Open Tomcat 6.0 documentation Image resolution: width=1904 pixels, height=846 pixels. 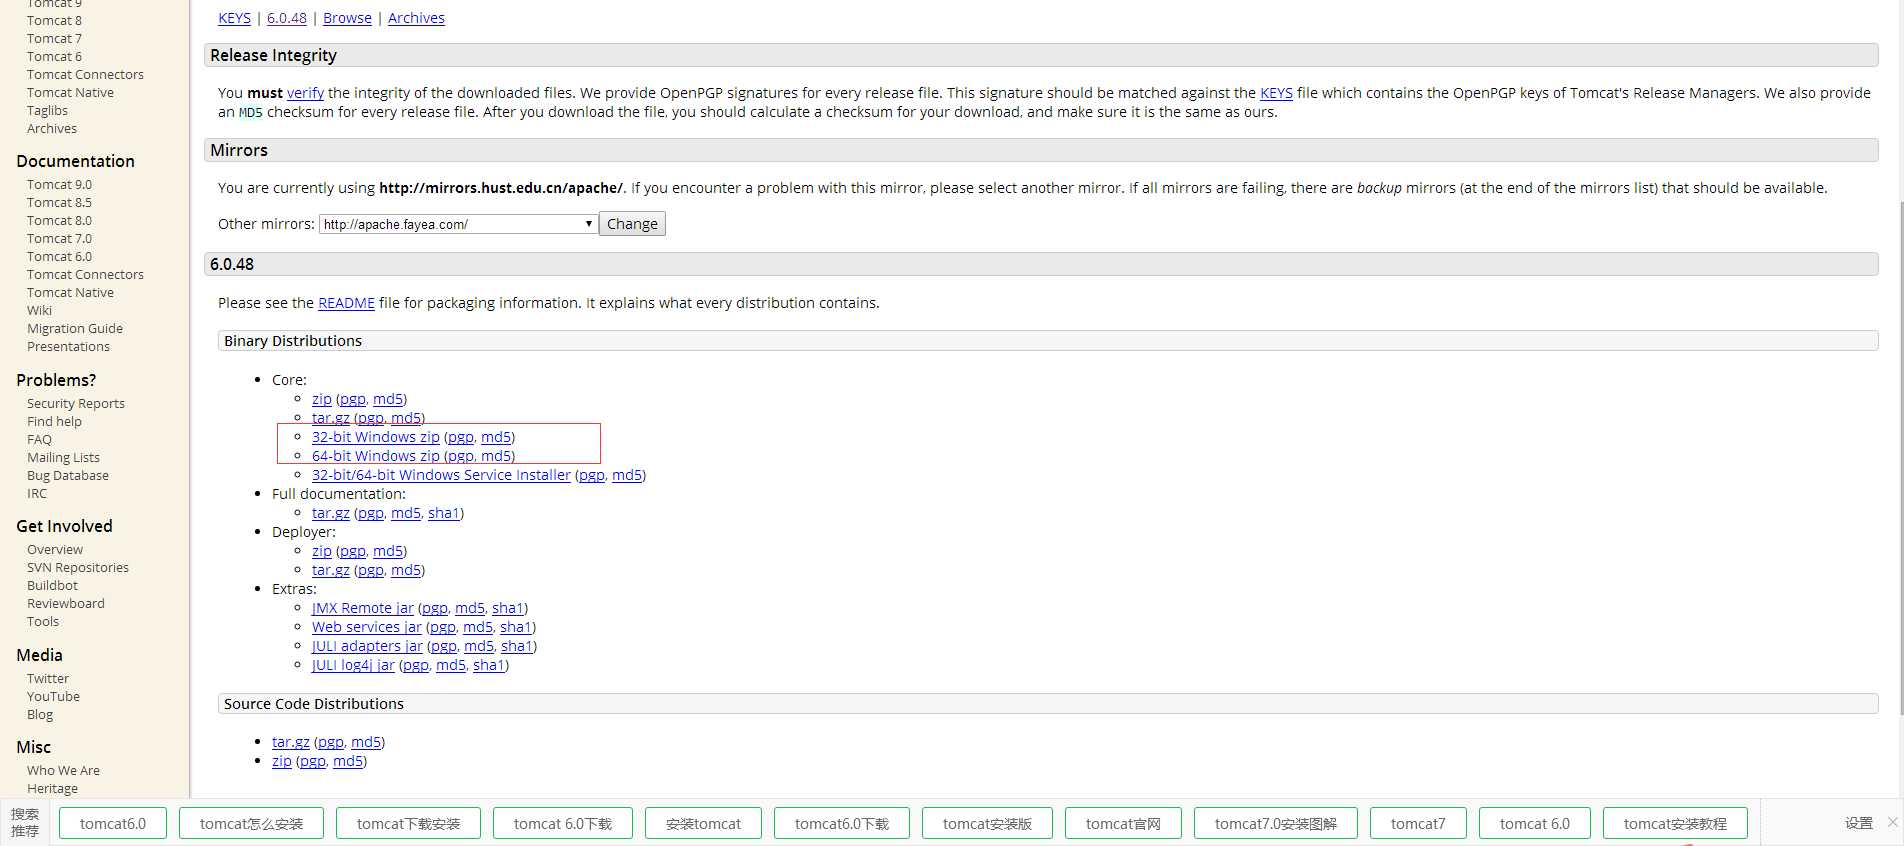coord(59,256)
